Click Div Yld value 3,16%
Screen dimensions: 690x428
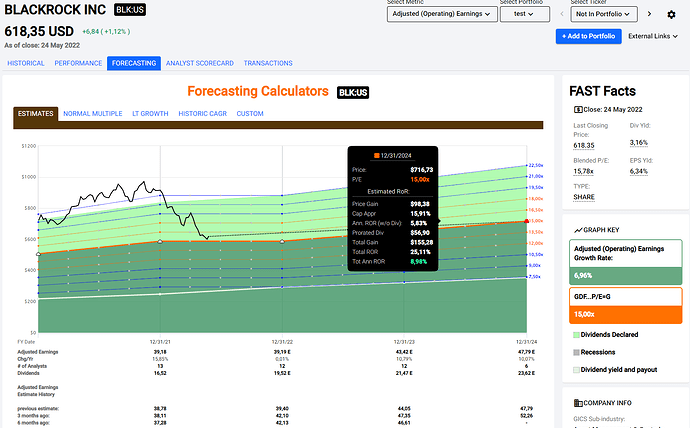point(639,143)
